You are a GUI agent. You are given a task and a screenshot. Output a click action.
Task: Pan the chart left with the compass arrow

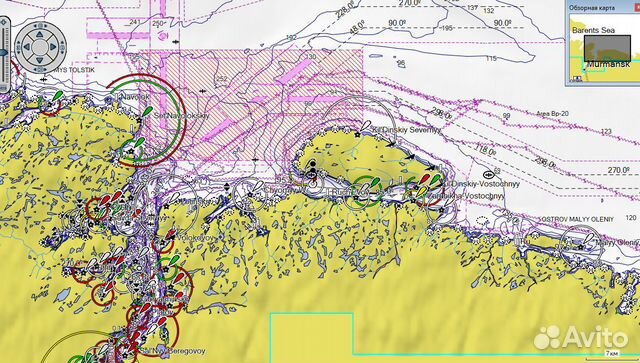pyautogui.click(x=27, y=47)
